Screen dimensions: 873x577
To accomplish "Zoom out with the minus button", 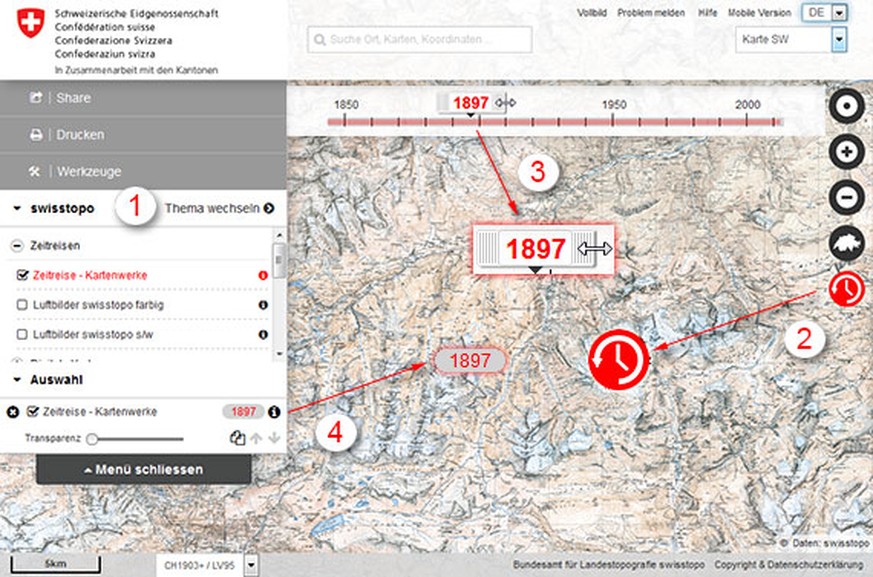I will [x=846, y=197].
